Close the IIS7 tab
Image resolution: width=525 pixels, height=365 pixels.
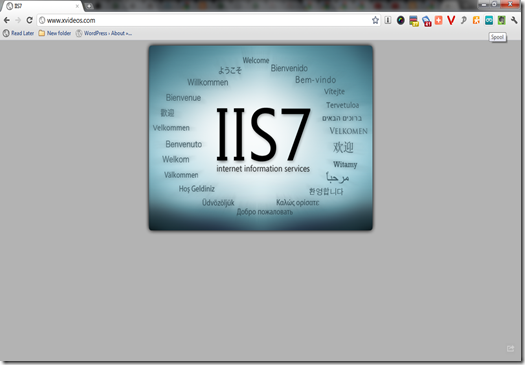pos(77,6)
